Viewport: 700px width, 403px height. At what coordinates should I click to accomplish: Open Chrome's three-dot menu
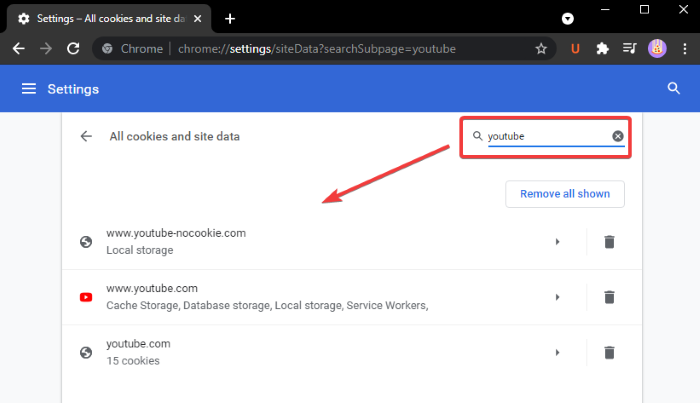682,48
